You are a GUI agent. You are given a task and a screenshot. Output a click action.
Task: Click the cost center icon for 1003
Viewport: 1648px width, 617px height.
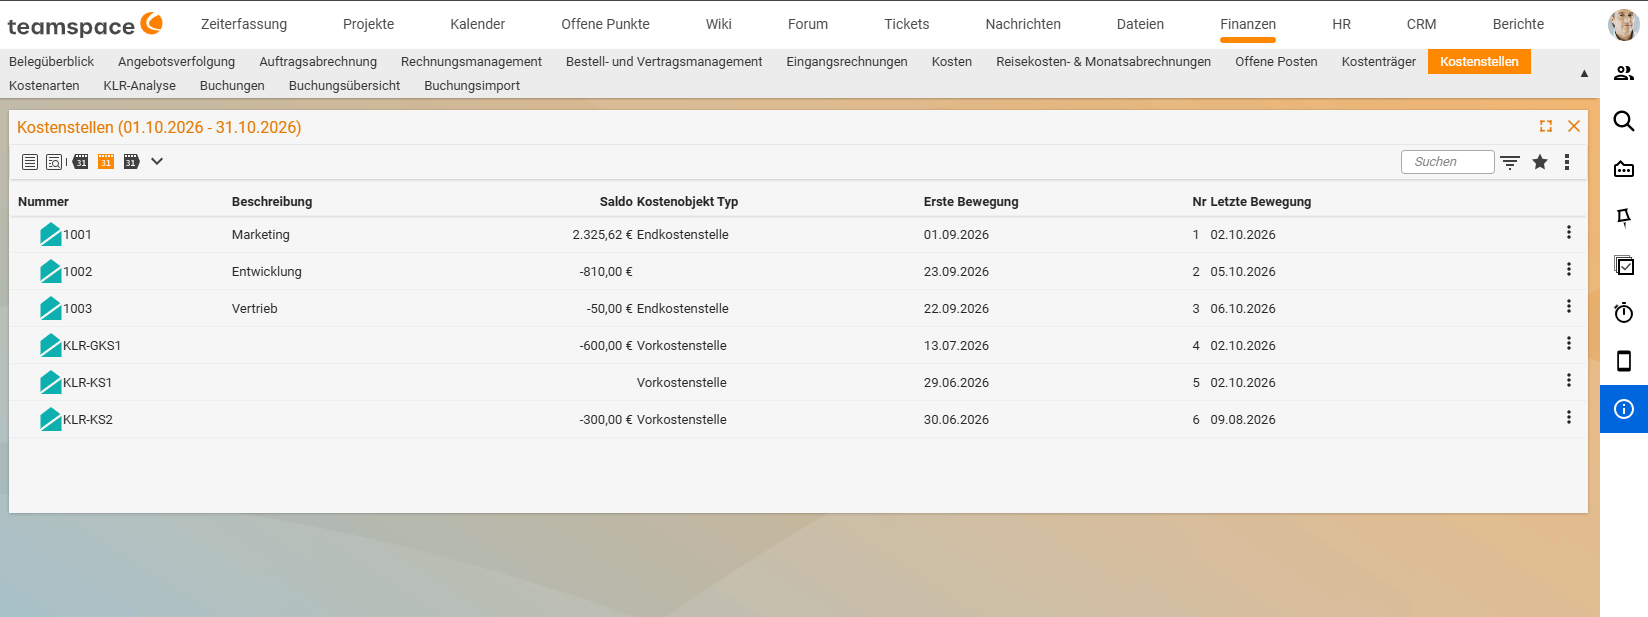[x=51, y=308]
